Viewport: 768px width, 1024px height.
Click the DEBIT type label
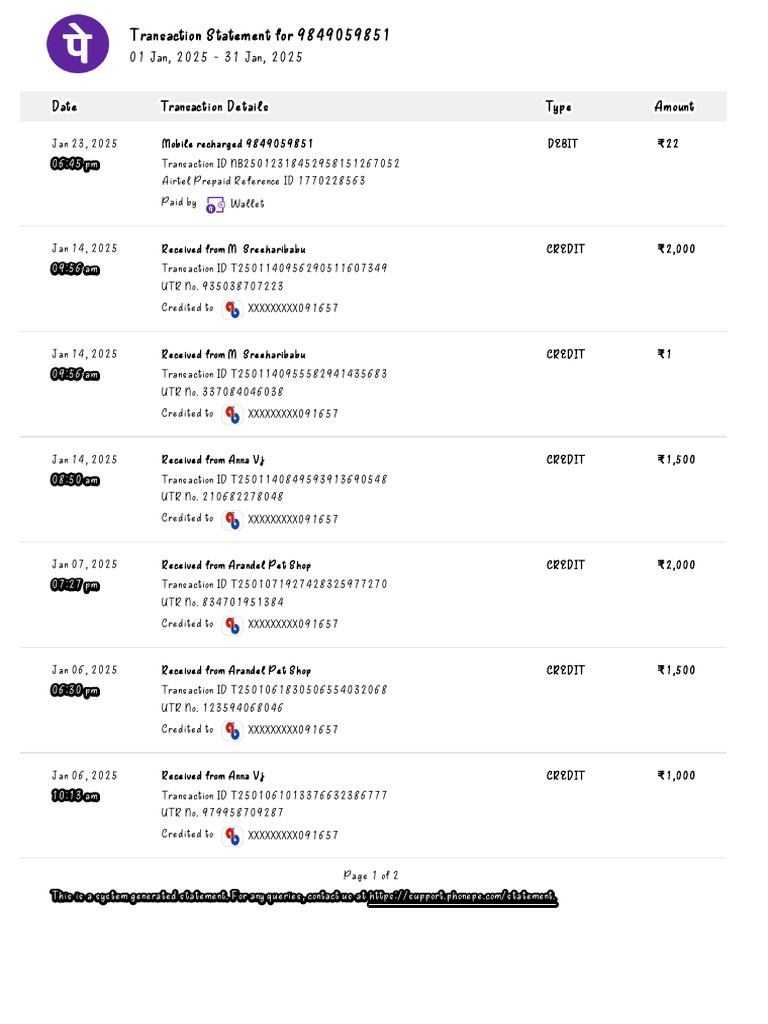click(x=565, y=143)
